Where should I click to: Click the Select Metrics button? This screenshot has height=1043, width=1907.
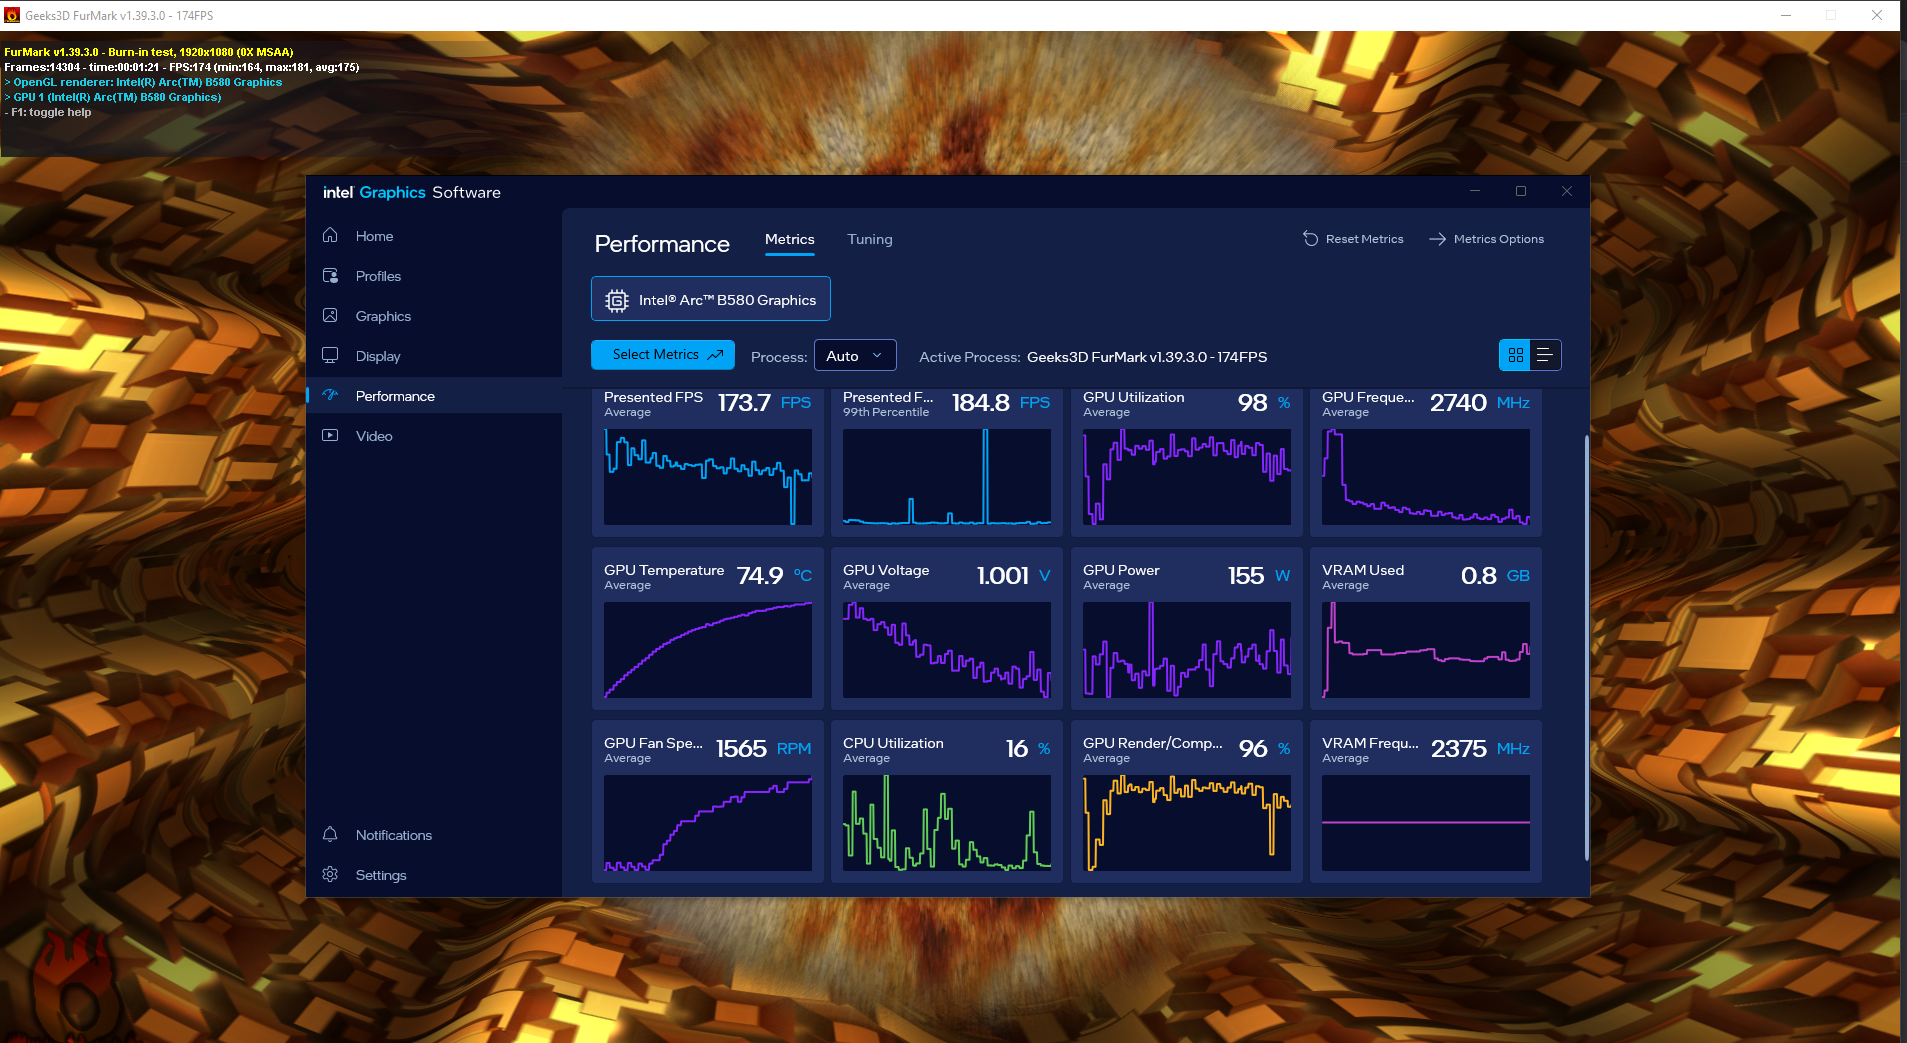(663, 355)
